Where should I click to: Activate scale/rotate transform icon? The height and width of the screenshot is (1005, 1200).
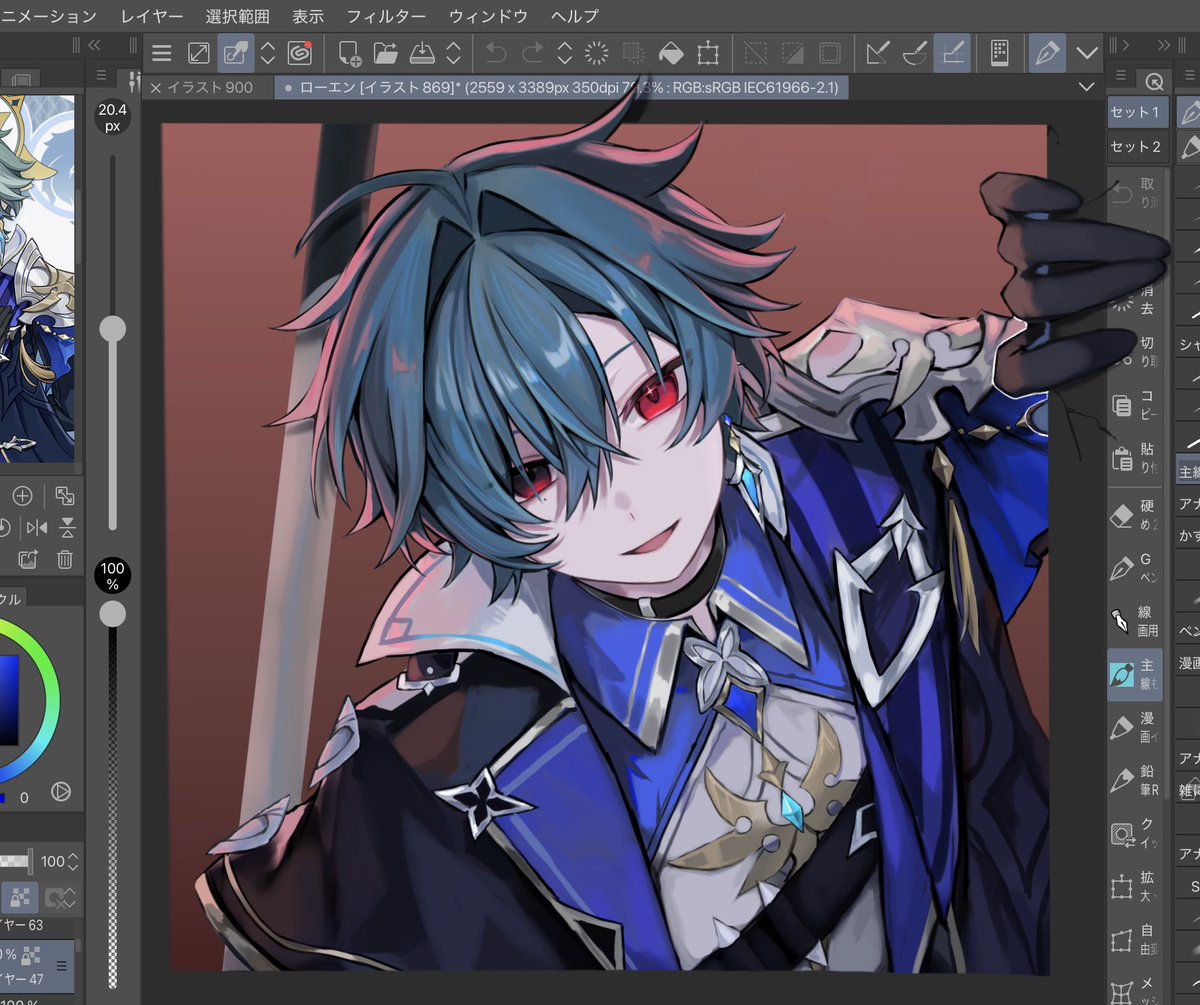[x=708, y=53]
